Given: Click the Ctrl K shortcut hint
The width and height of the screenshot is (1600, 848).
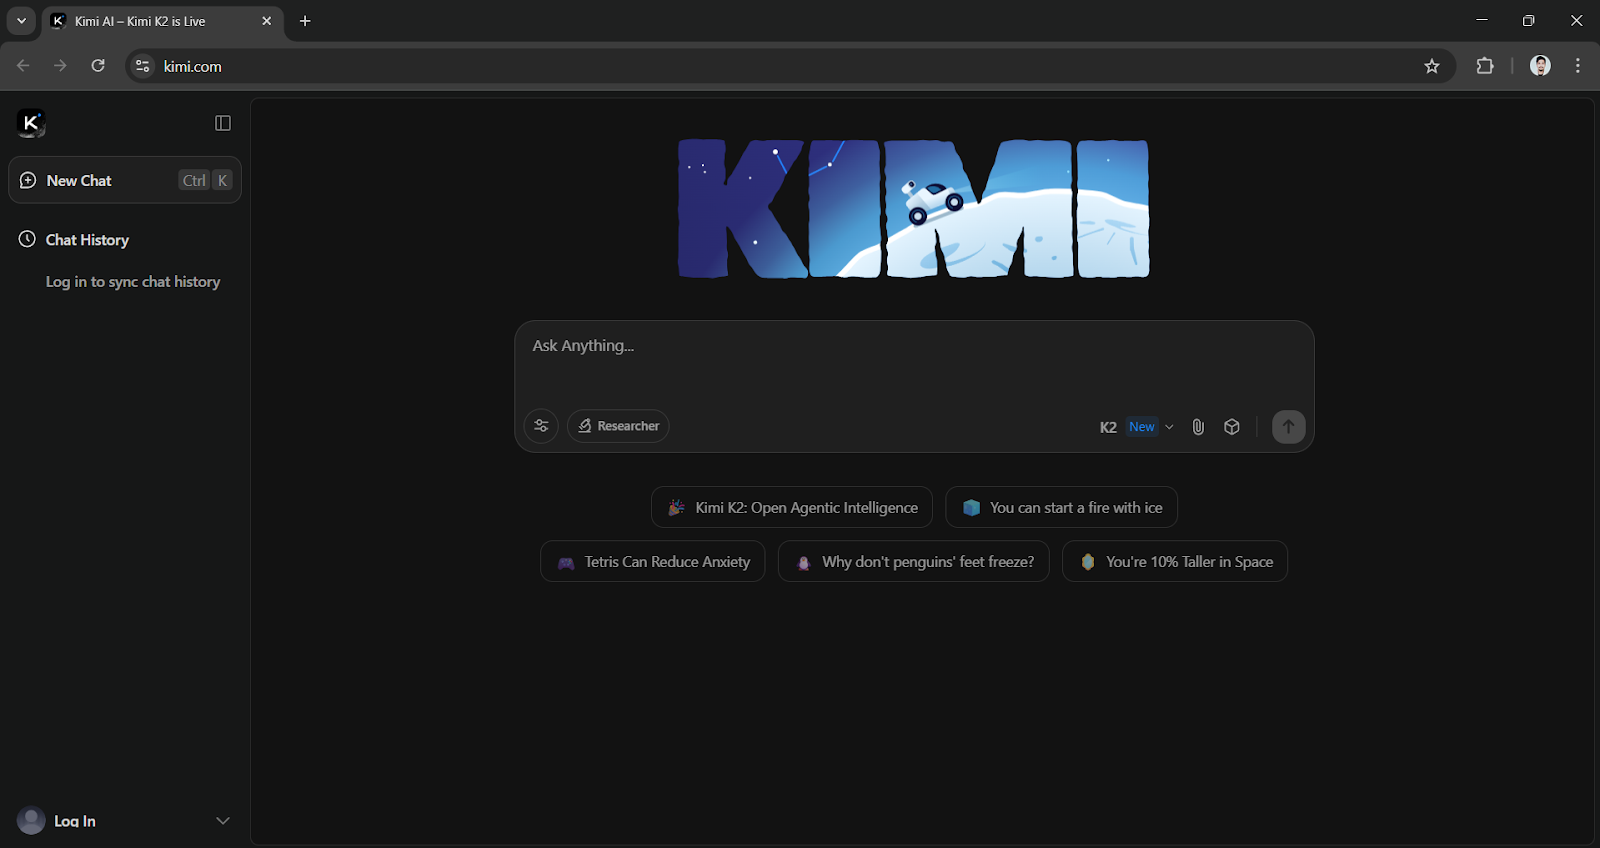Looking at the screenshot, I should click(206, 180).
